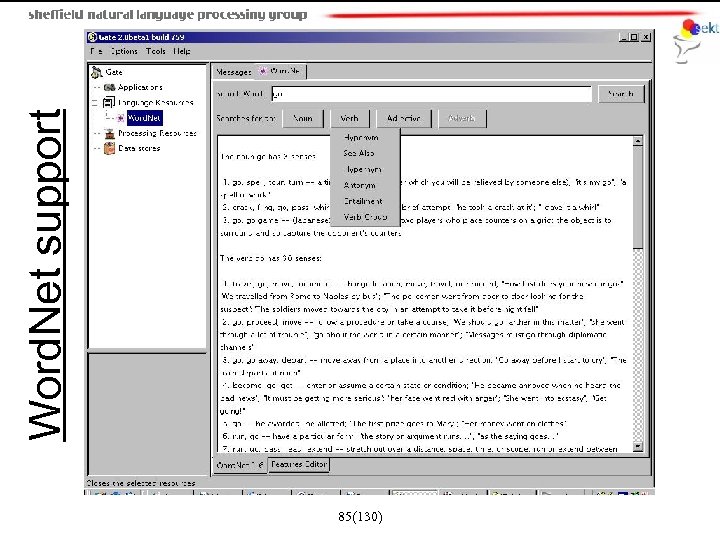Open the Options menu

pyautogui.click(x=124, y=51)
